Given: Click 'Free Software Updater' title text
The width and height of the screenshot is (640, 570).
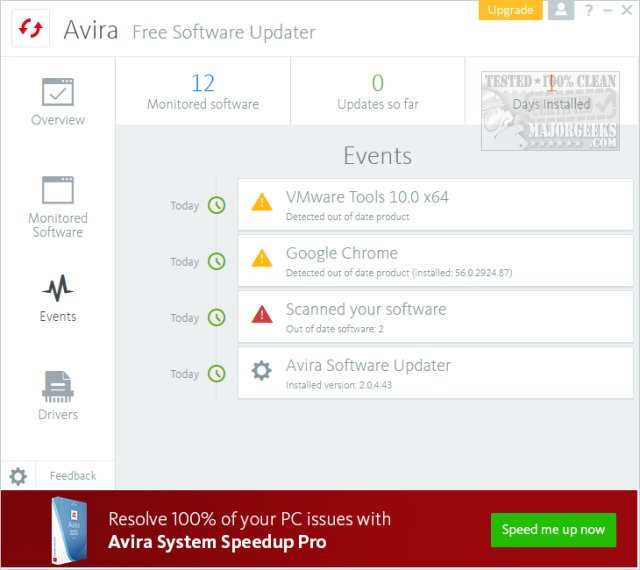Looking at the screenshot, I should [224, 32].
